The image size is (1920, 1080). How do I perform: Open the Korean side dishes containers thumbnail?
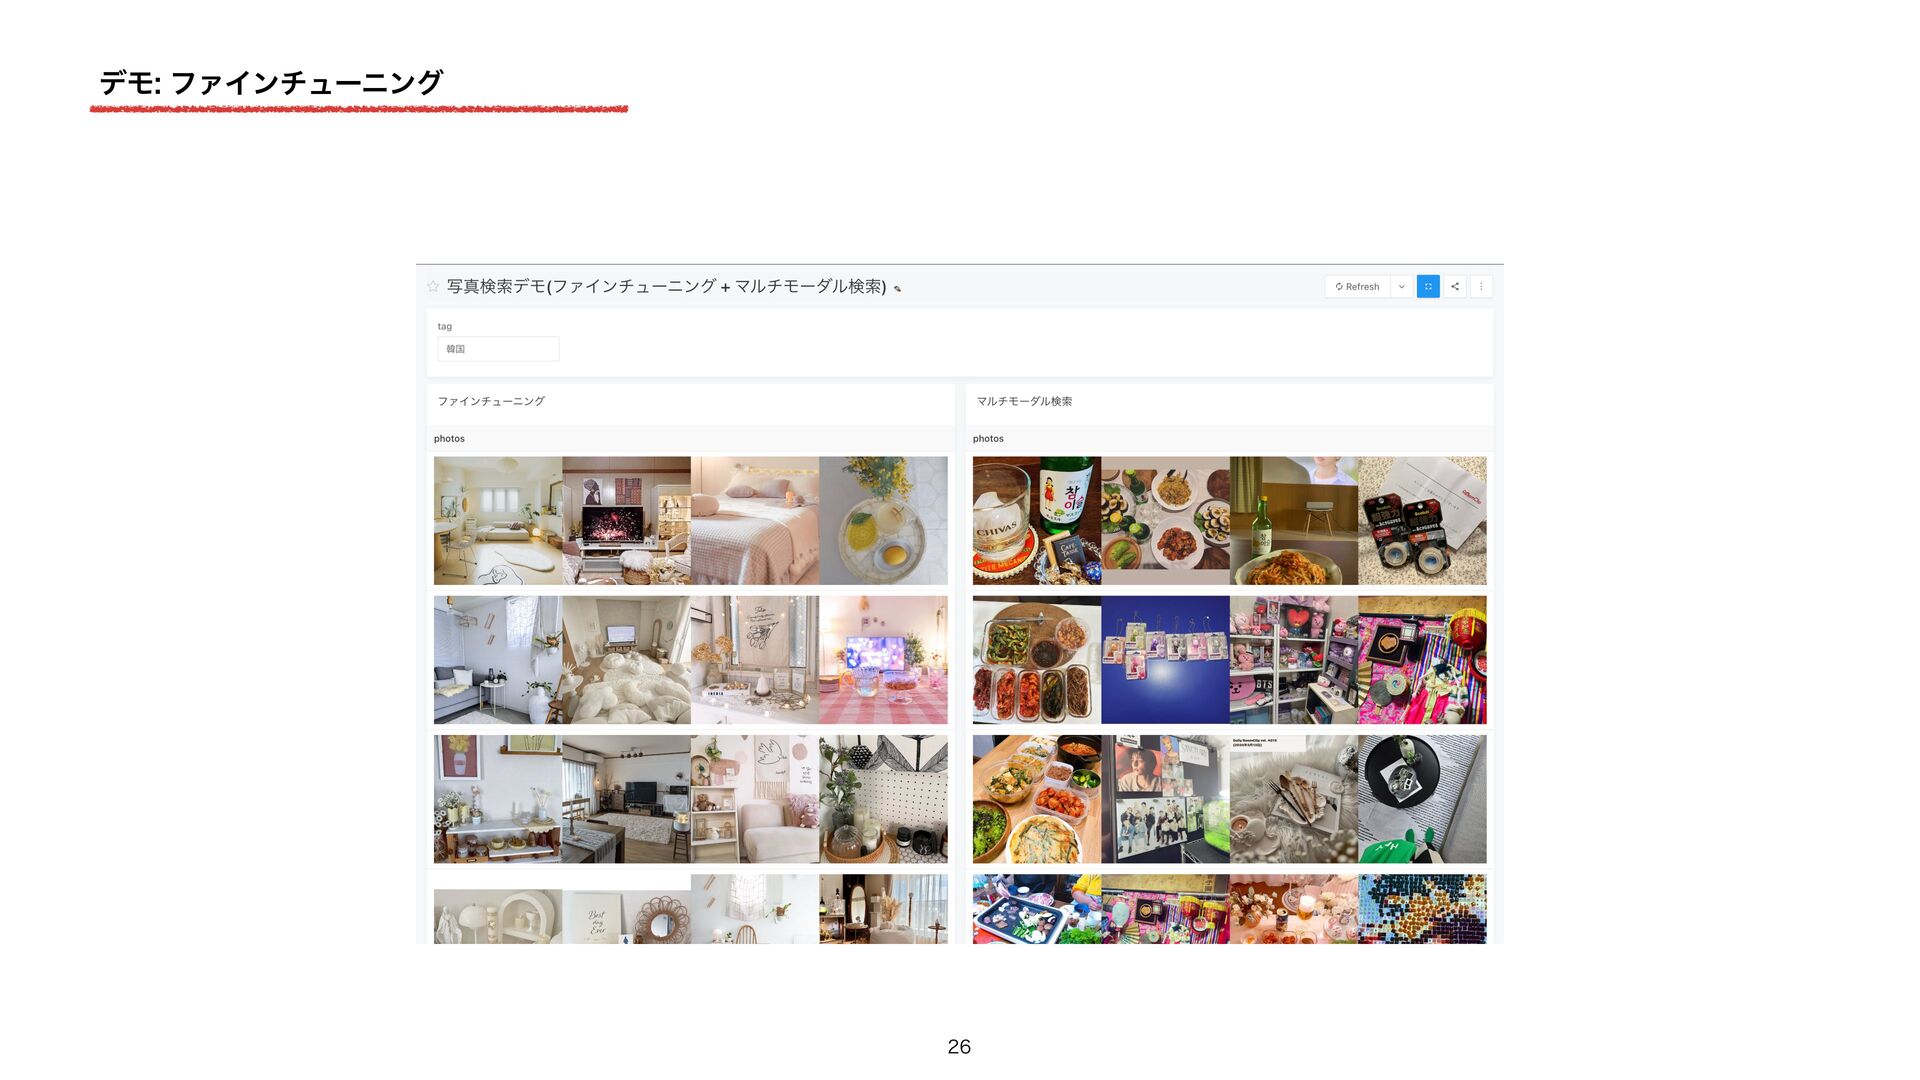[1036, 660]
